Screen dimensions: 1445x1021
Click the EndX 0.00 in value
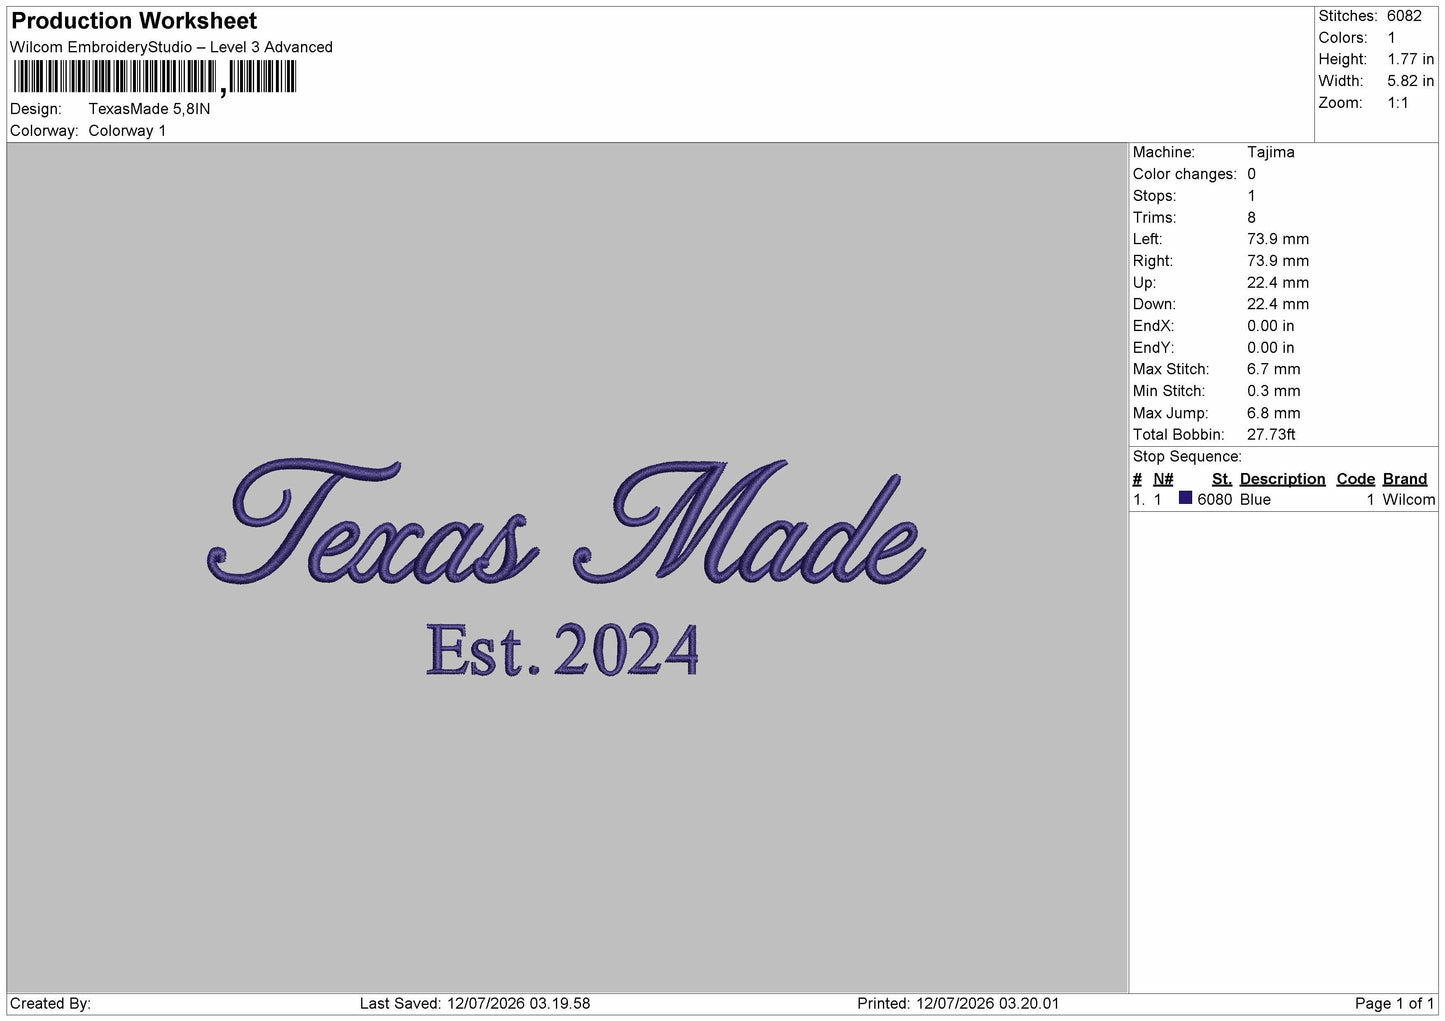tap(1270, 326)
